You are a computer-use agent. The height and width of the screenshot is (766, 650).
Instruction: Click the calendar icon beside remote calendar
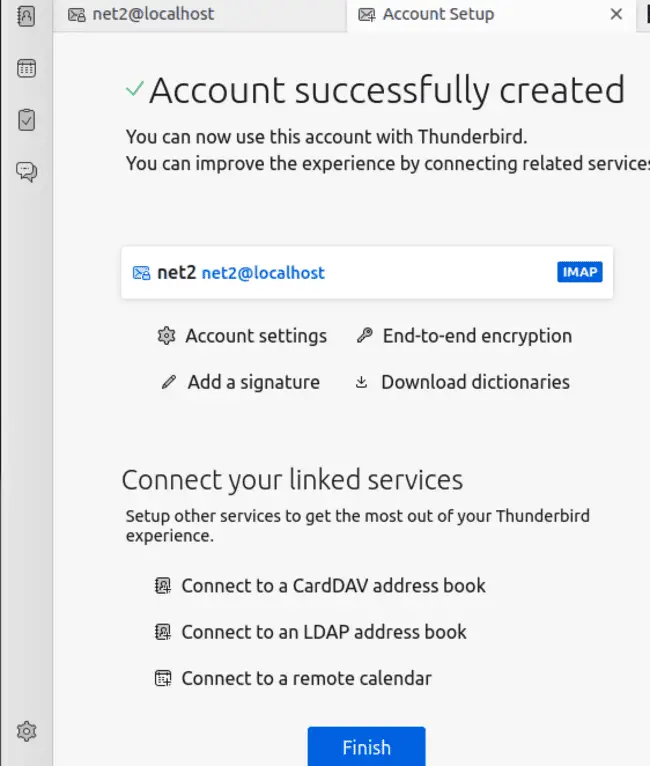tap(163, 678)
